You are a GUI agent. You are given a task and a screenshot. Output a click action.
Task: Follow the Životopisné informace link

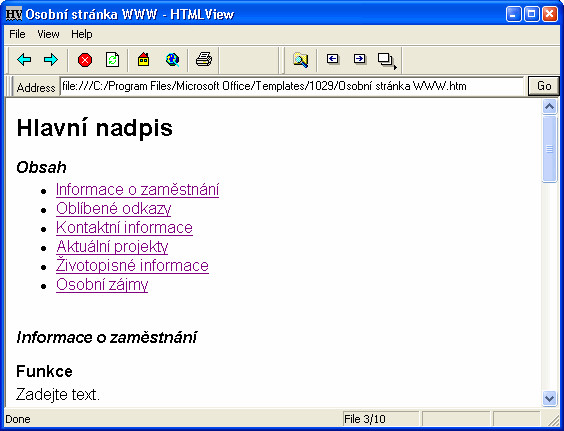tap(132, 266)
